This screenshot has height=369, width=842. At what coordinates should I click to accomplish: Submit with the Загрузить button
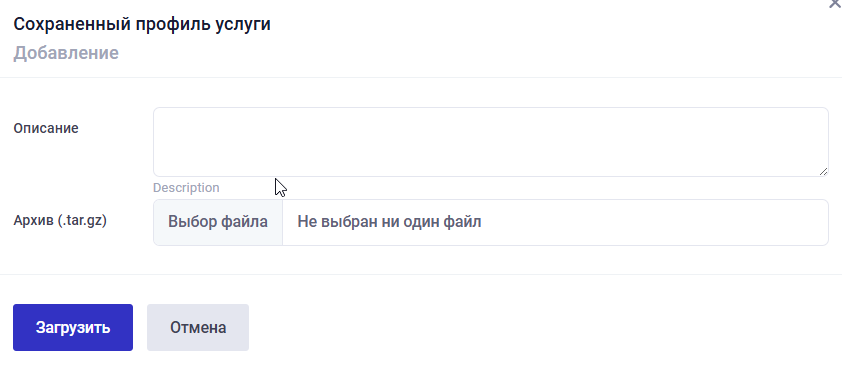73,328
